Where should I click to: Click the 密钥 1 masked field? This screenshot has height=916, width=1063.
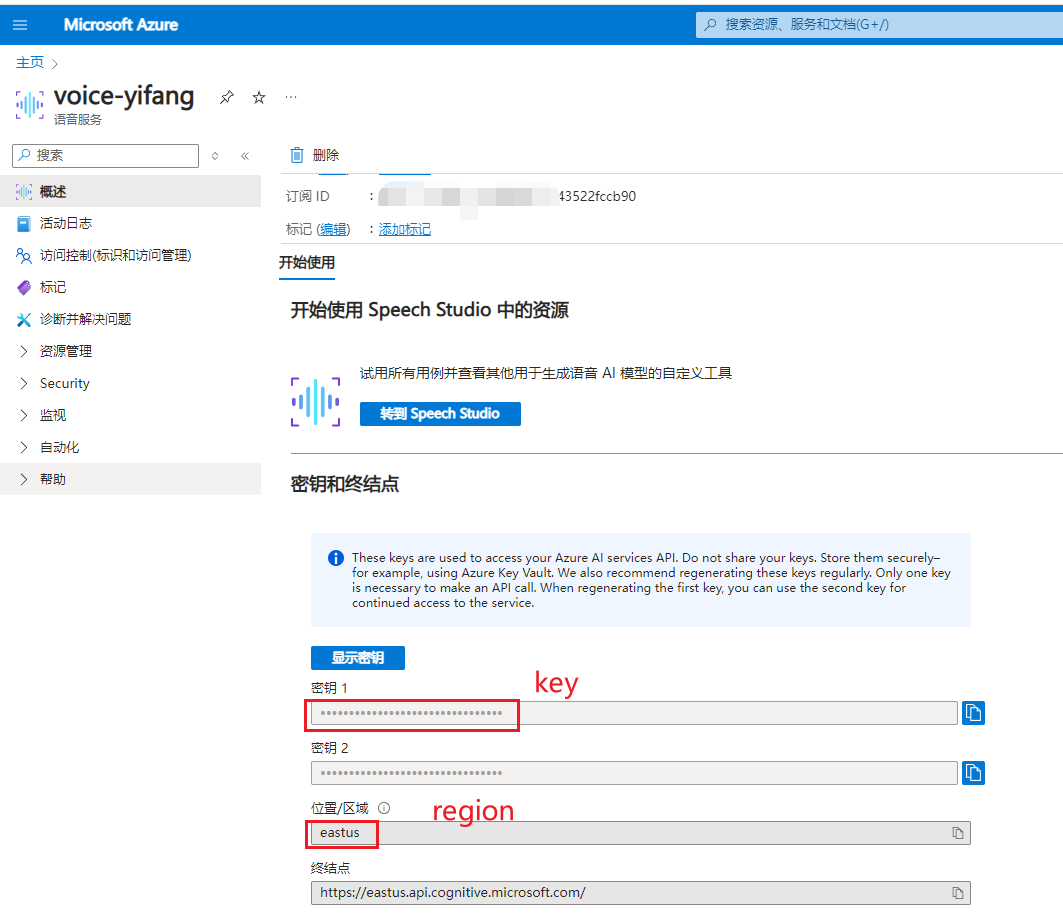click(x=634, y=713)
